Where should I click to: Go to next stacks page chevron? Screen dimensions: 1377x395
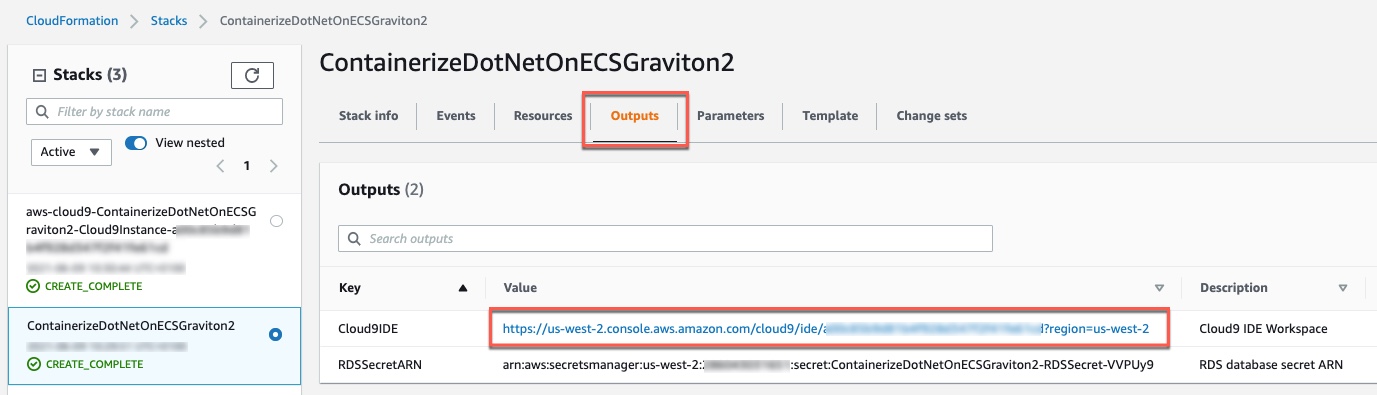pos(274,166)
